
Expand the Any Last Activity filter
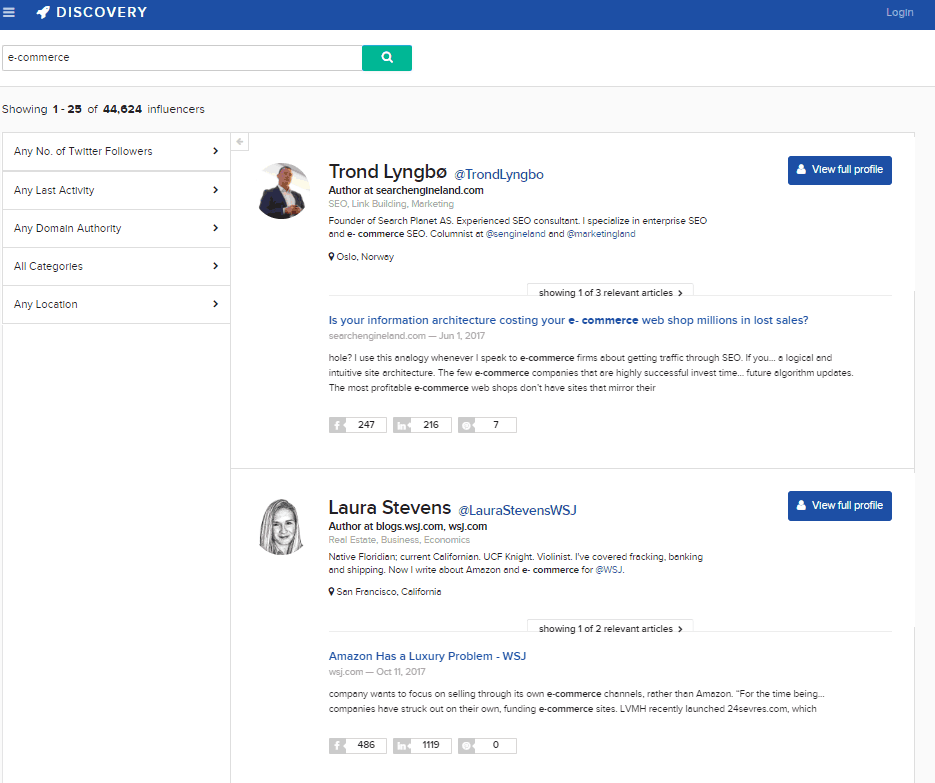click(x=116, y=190)
